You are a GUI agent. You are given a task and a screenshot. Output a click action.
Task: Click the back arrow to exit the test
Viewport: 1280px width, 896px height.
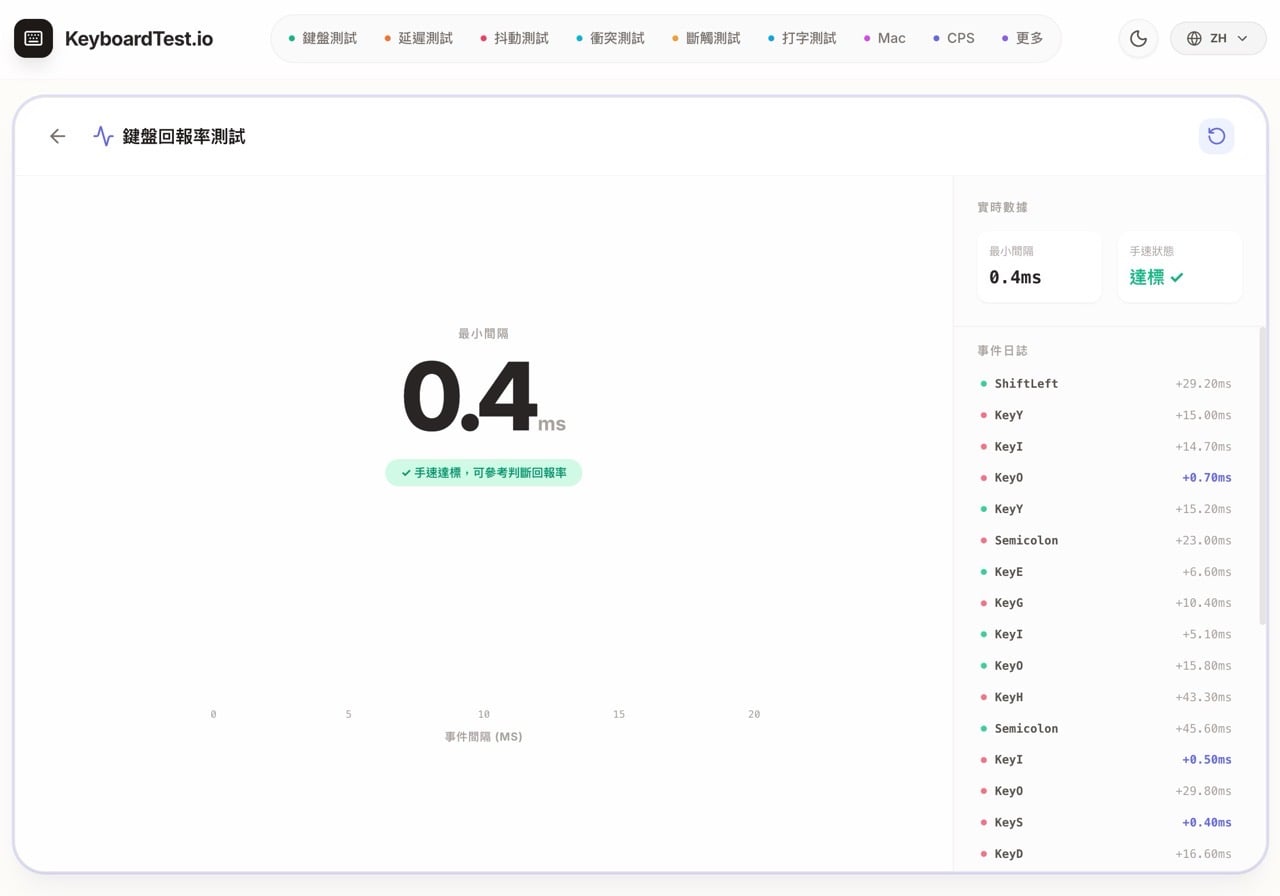tap(57, 136)
